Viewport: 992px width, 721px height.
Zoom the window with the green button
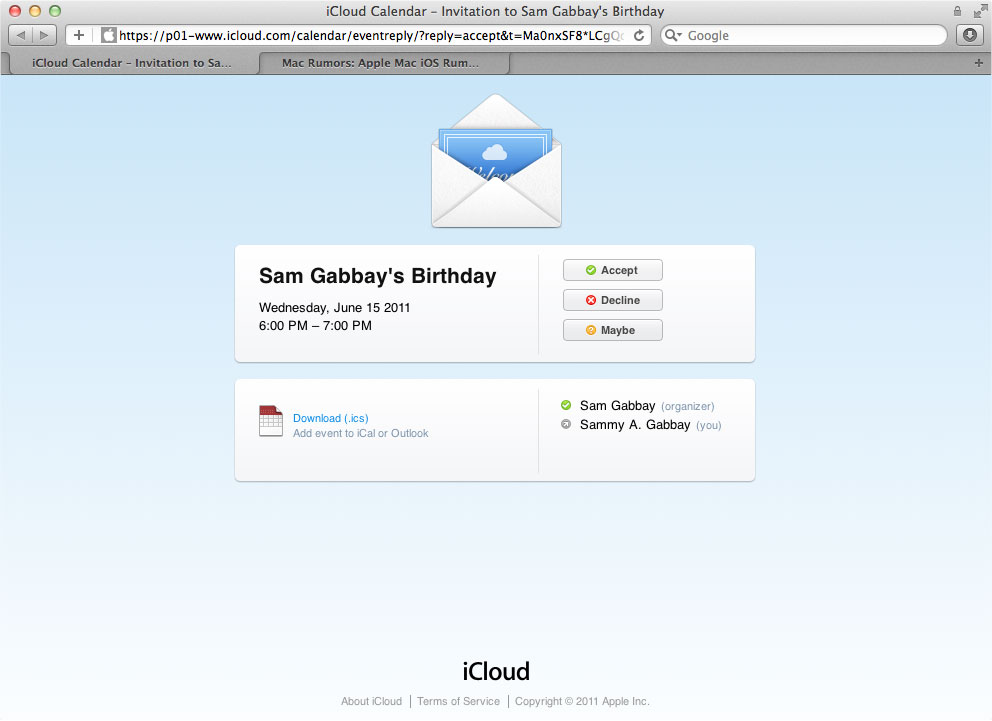pyautogui.click(x=55, y=11)
